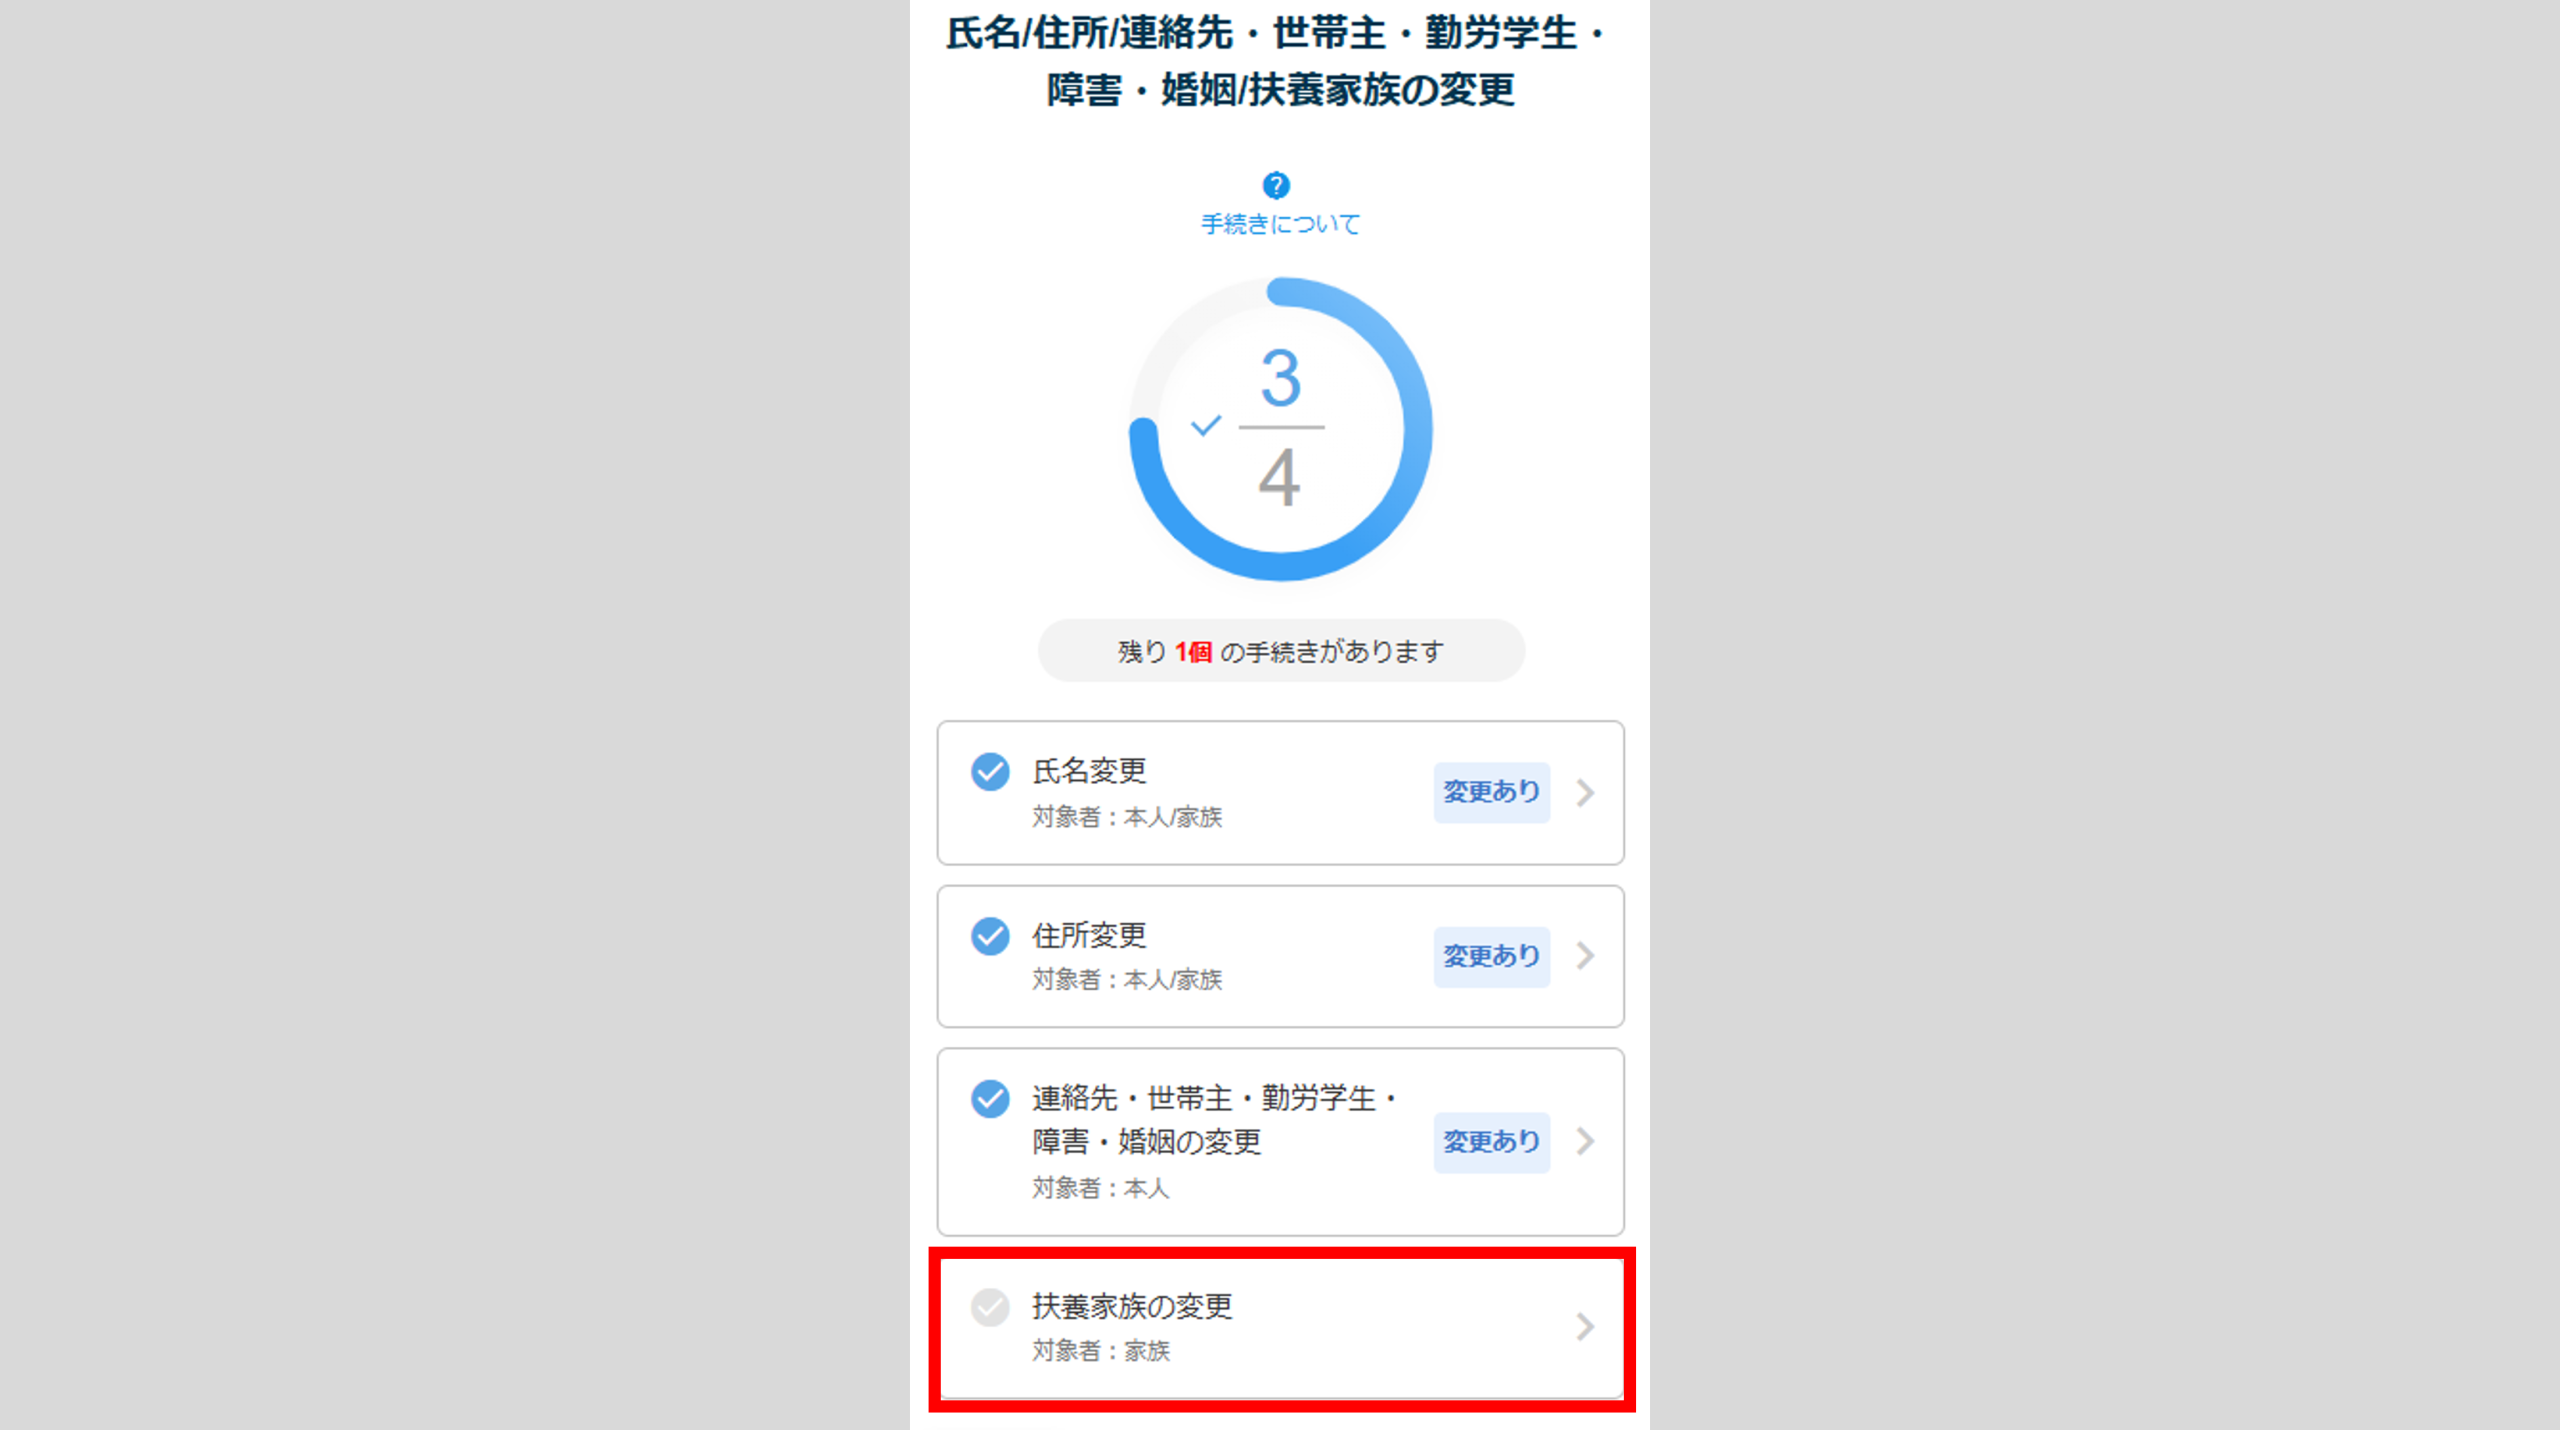
Task: Open the 手続きについて help link
Action: coord(1280,224)
